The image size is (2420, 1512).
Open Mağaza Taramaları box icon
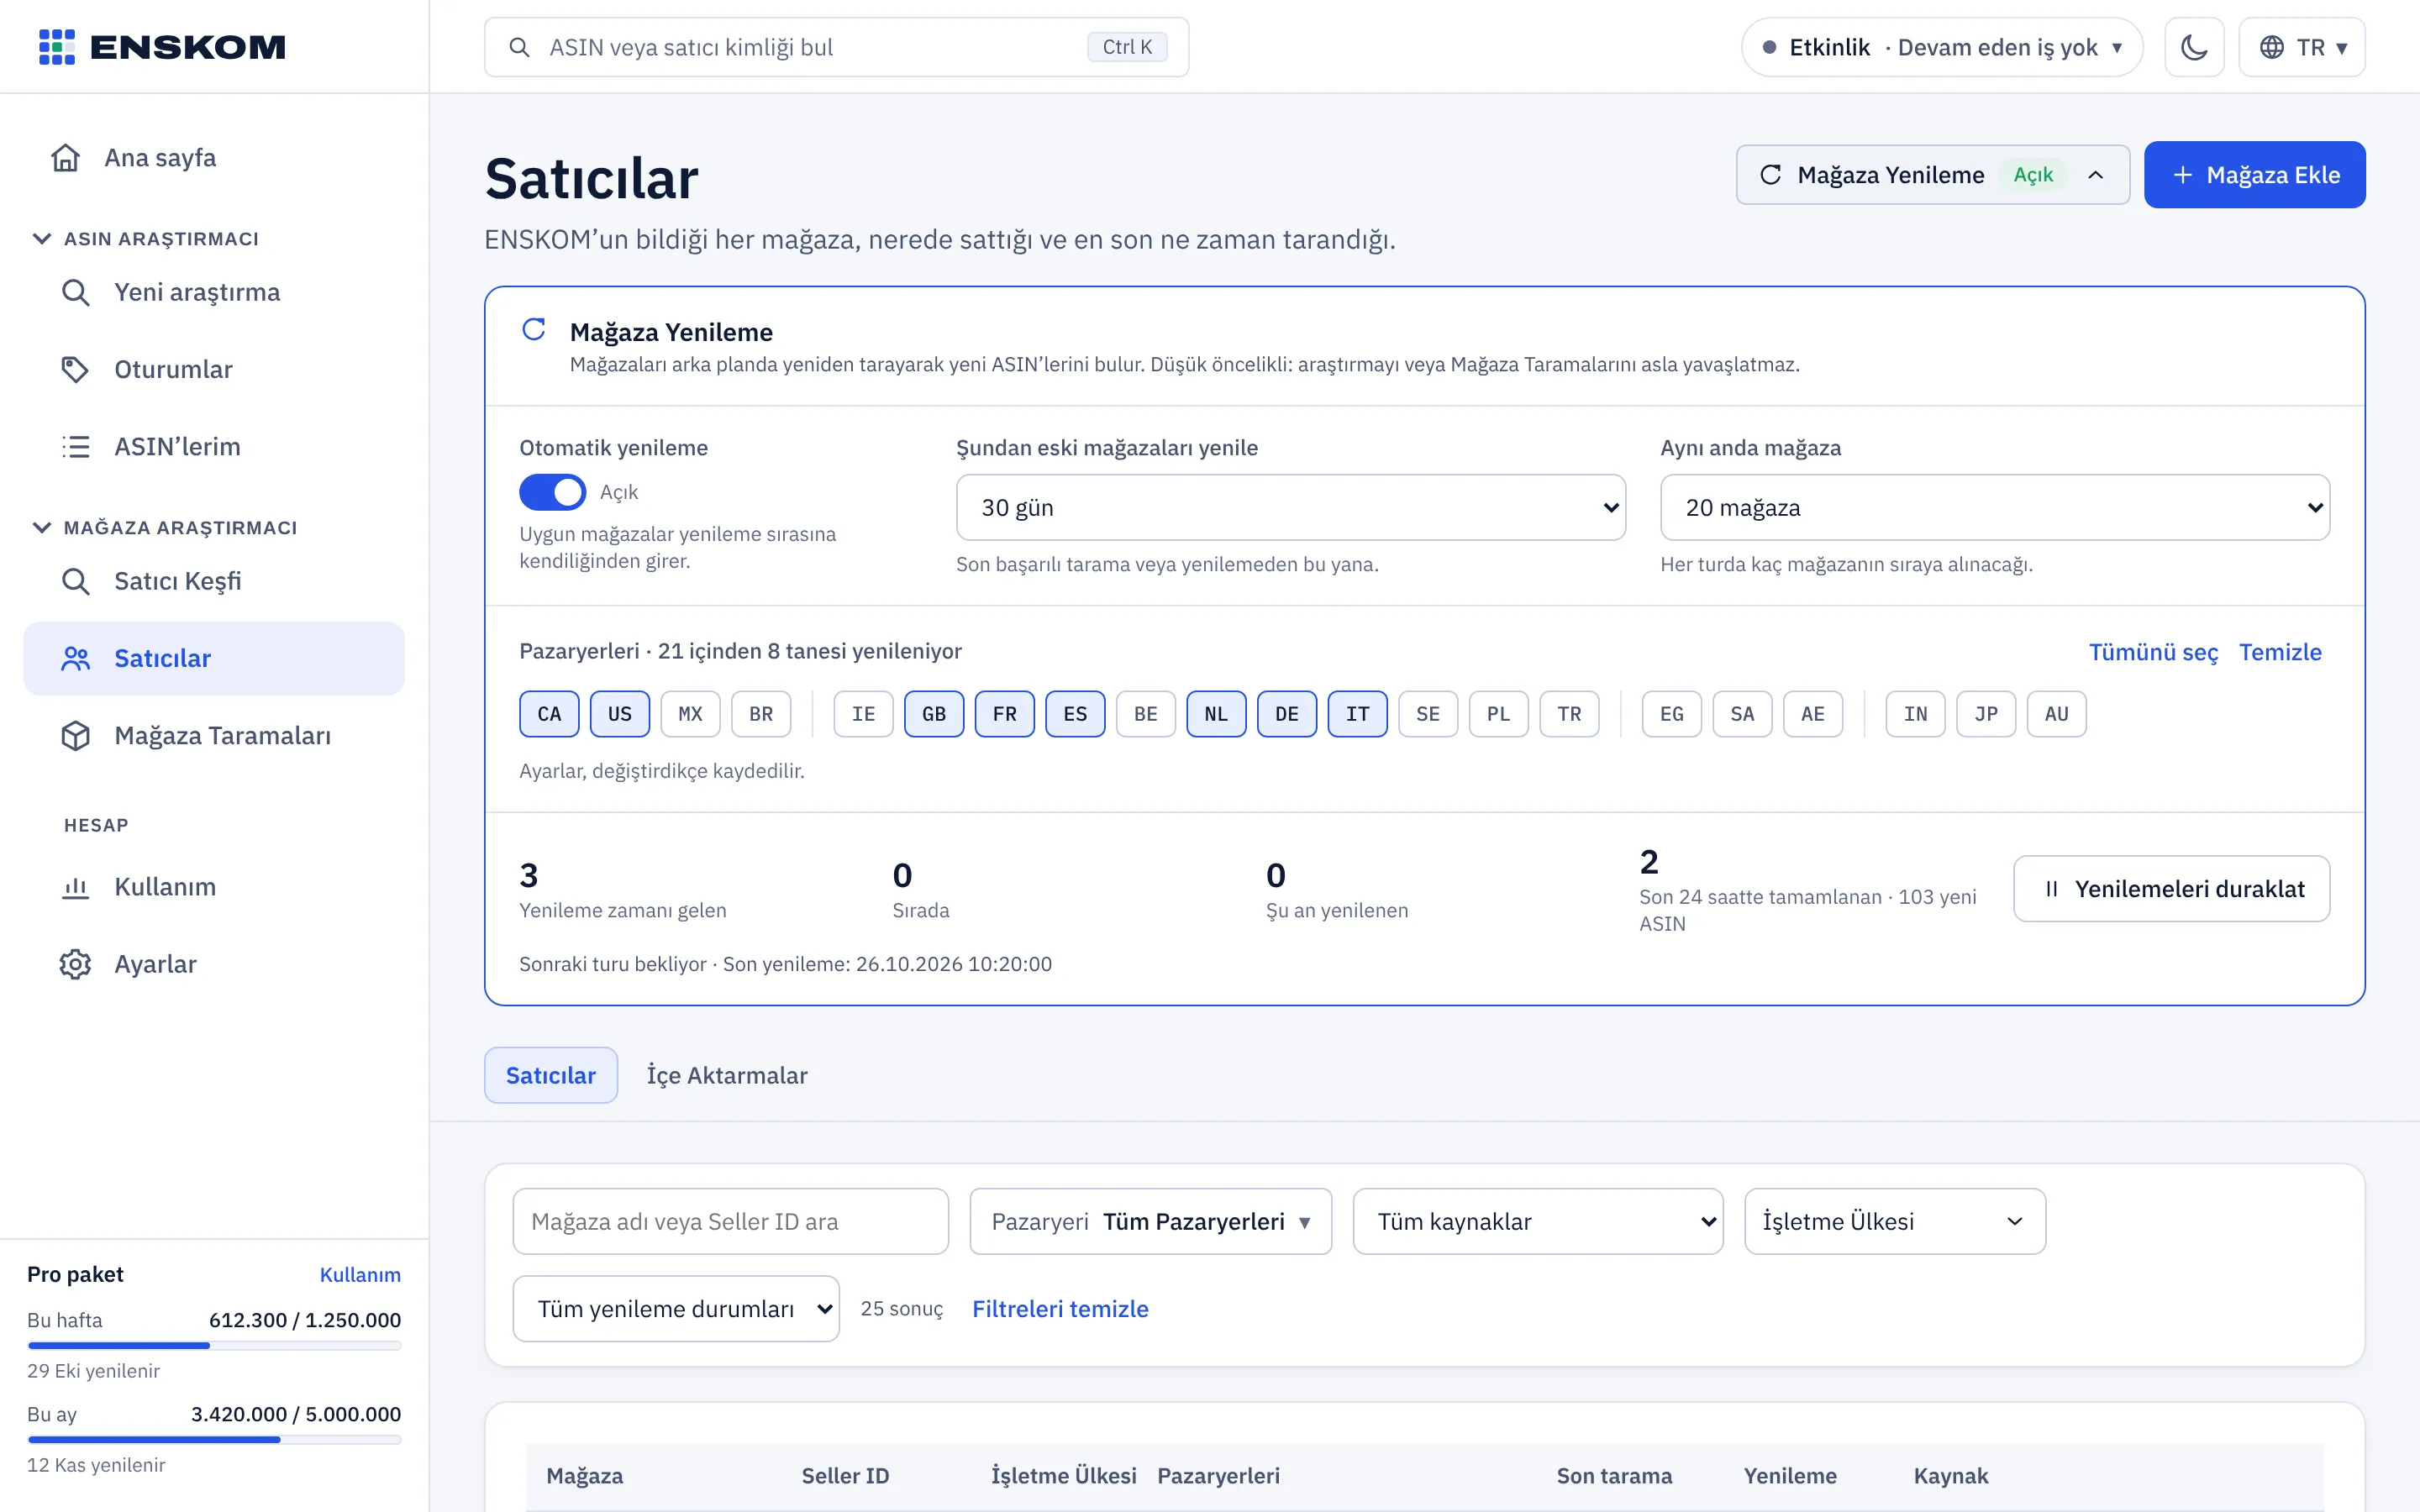(x=75, y=735)
